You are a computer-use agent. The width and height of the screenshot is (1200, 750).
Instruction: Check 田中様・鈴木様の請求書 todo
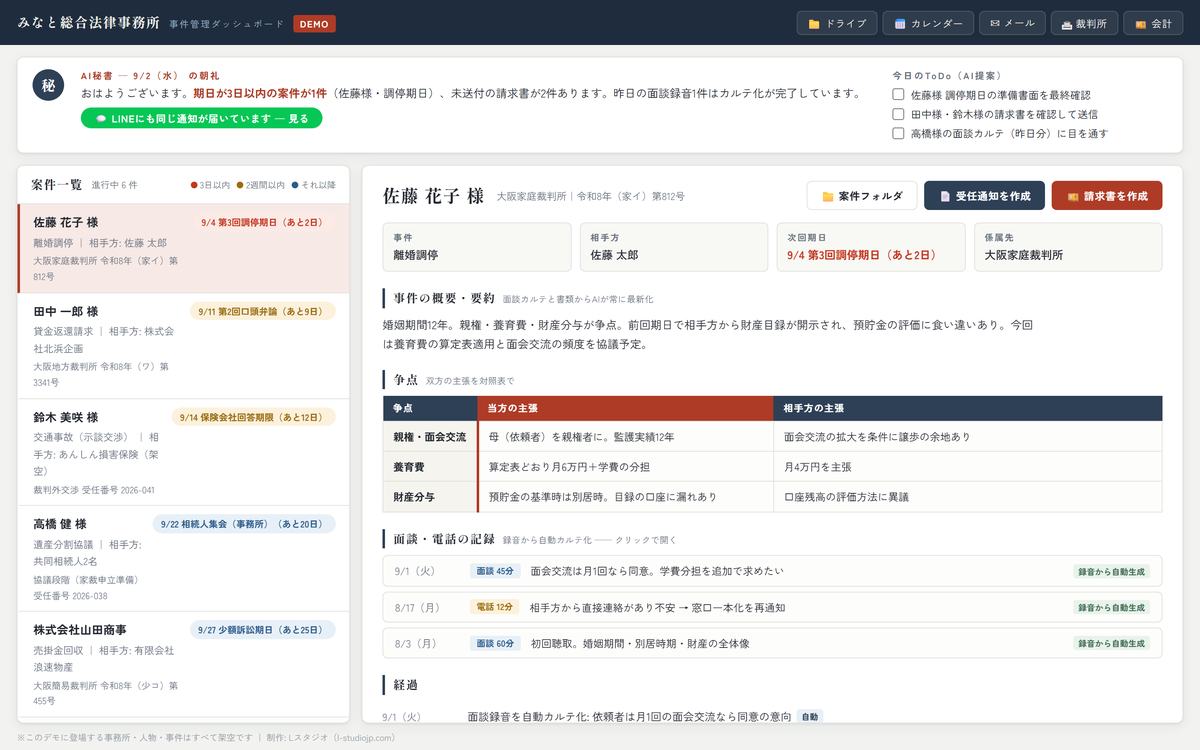(898, 114)
